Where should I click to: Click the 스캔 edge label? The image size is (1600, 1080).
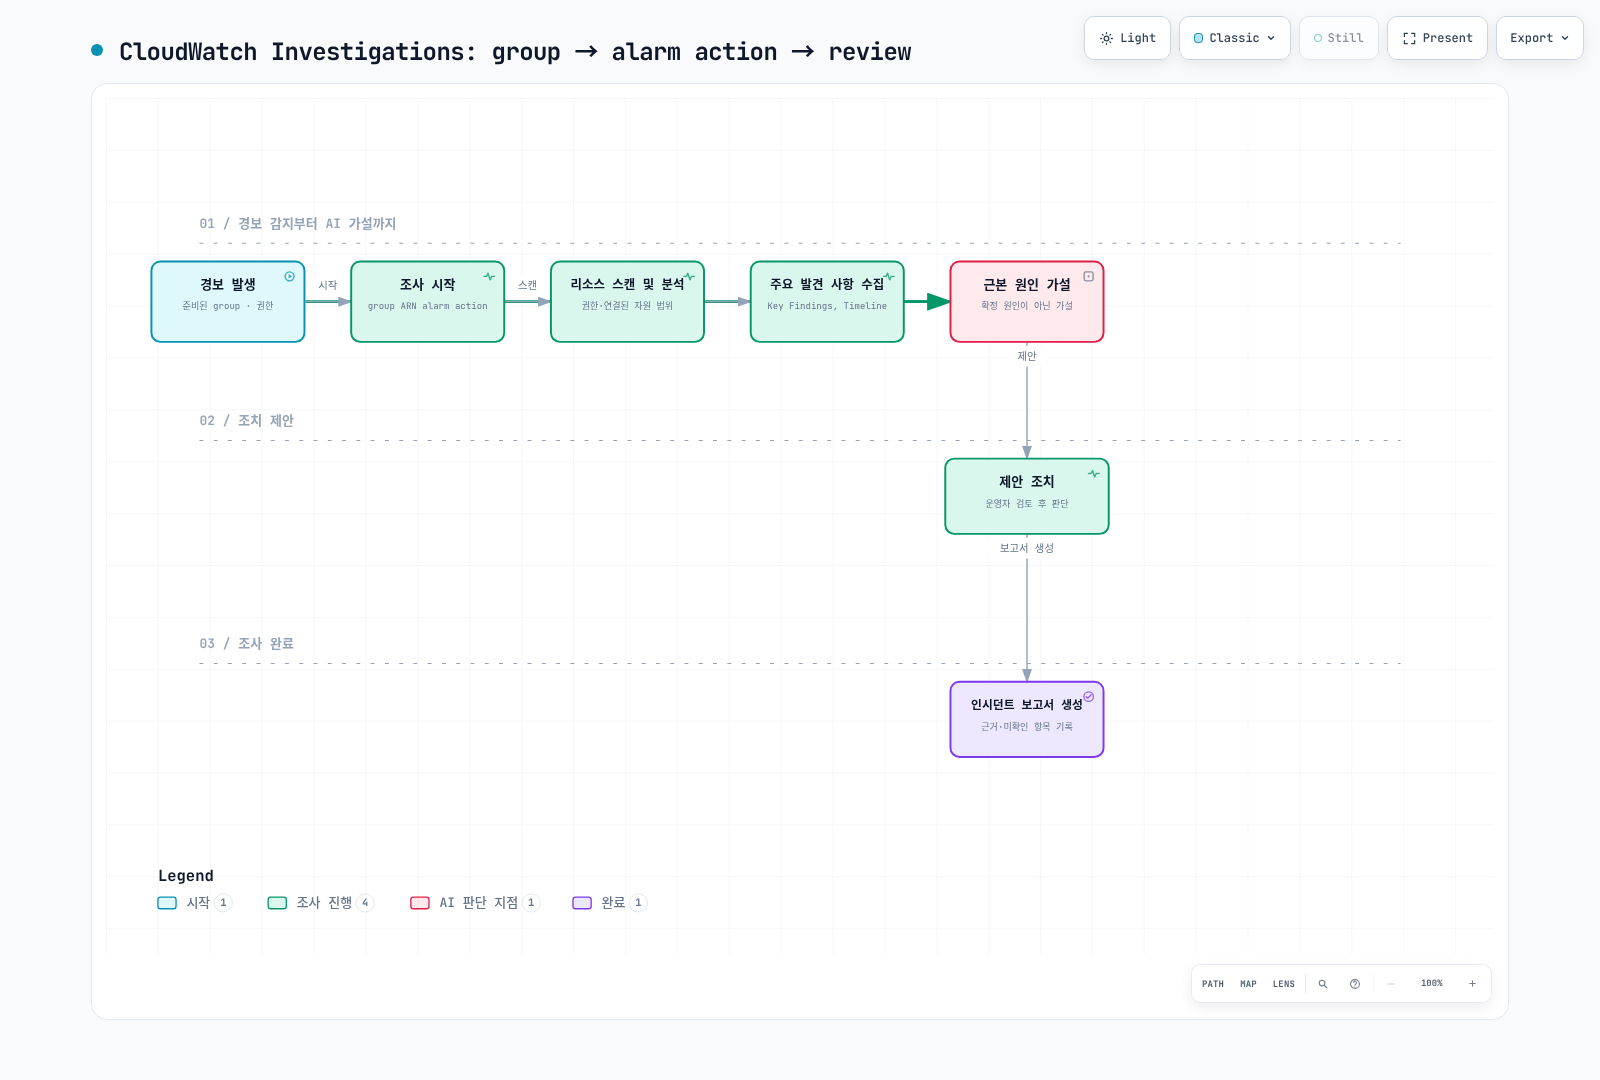528,285
